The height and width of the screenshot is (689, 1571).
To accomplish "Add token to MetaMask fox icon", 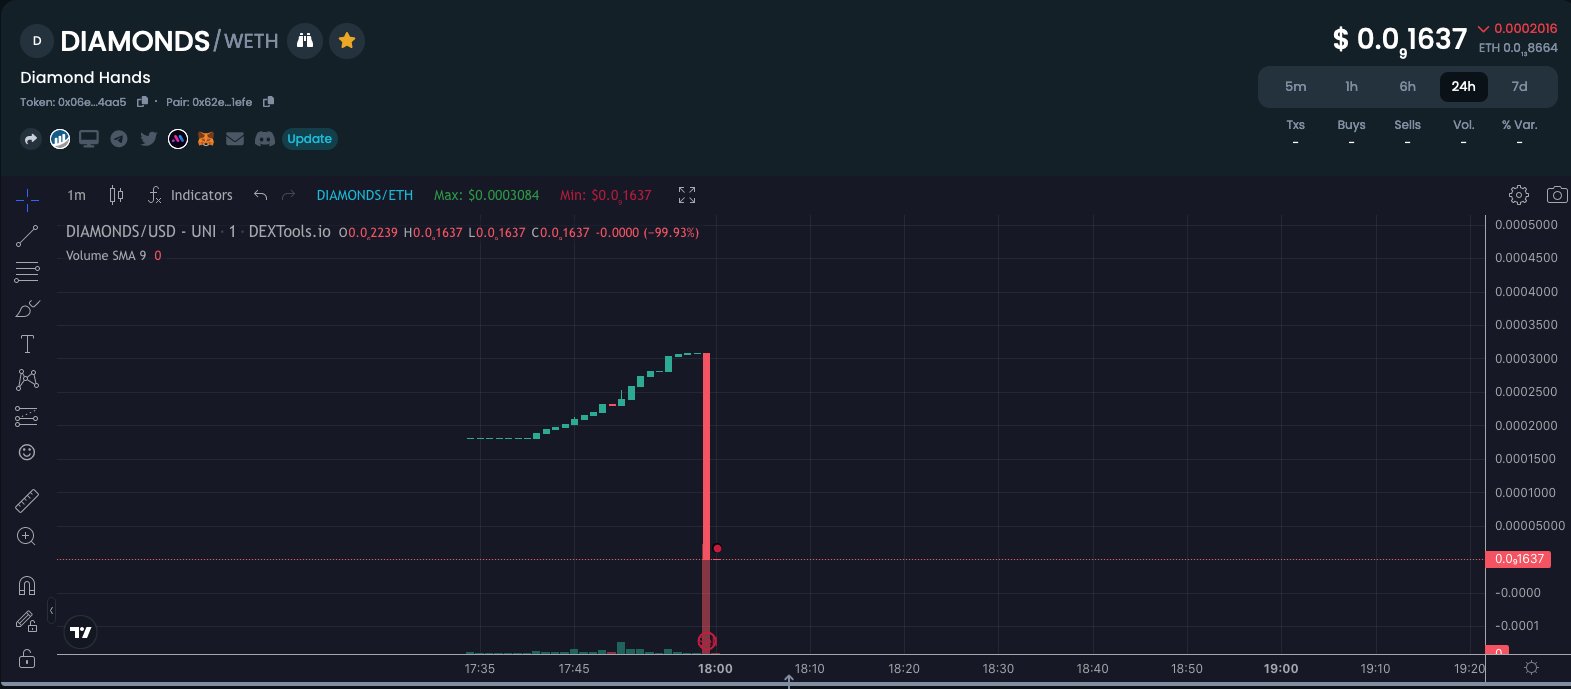I will (x=206, y=139).
